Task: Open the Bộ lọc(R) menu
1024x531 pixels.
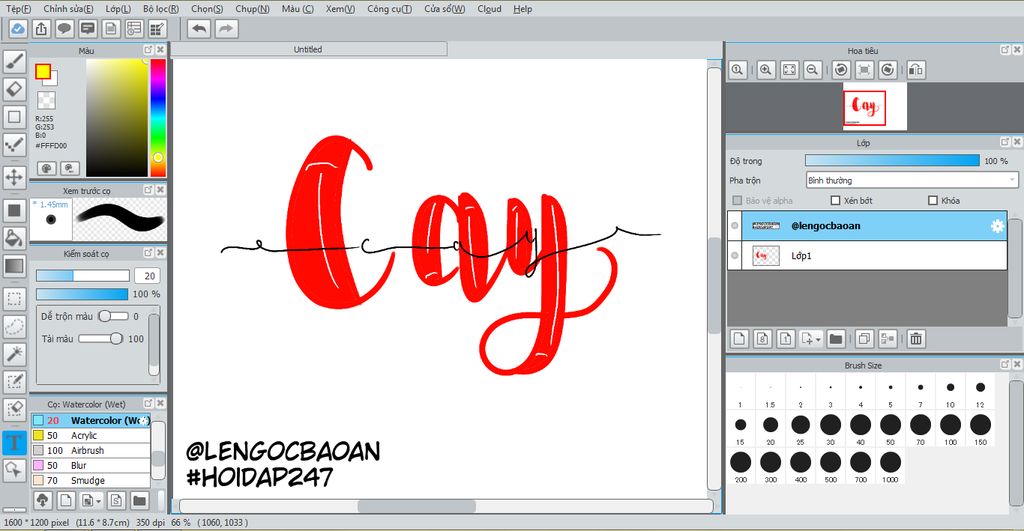Action: pos(161,8)
